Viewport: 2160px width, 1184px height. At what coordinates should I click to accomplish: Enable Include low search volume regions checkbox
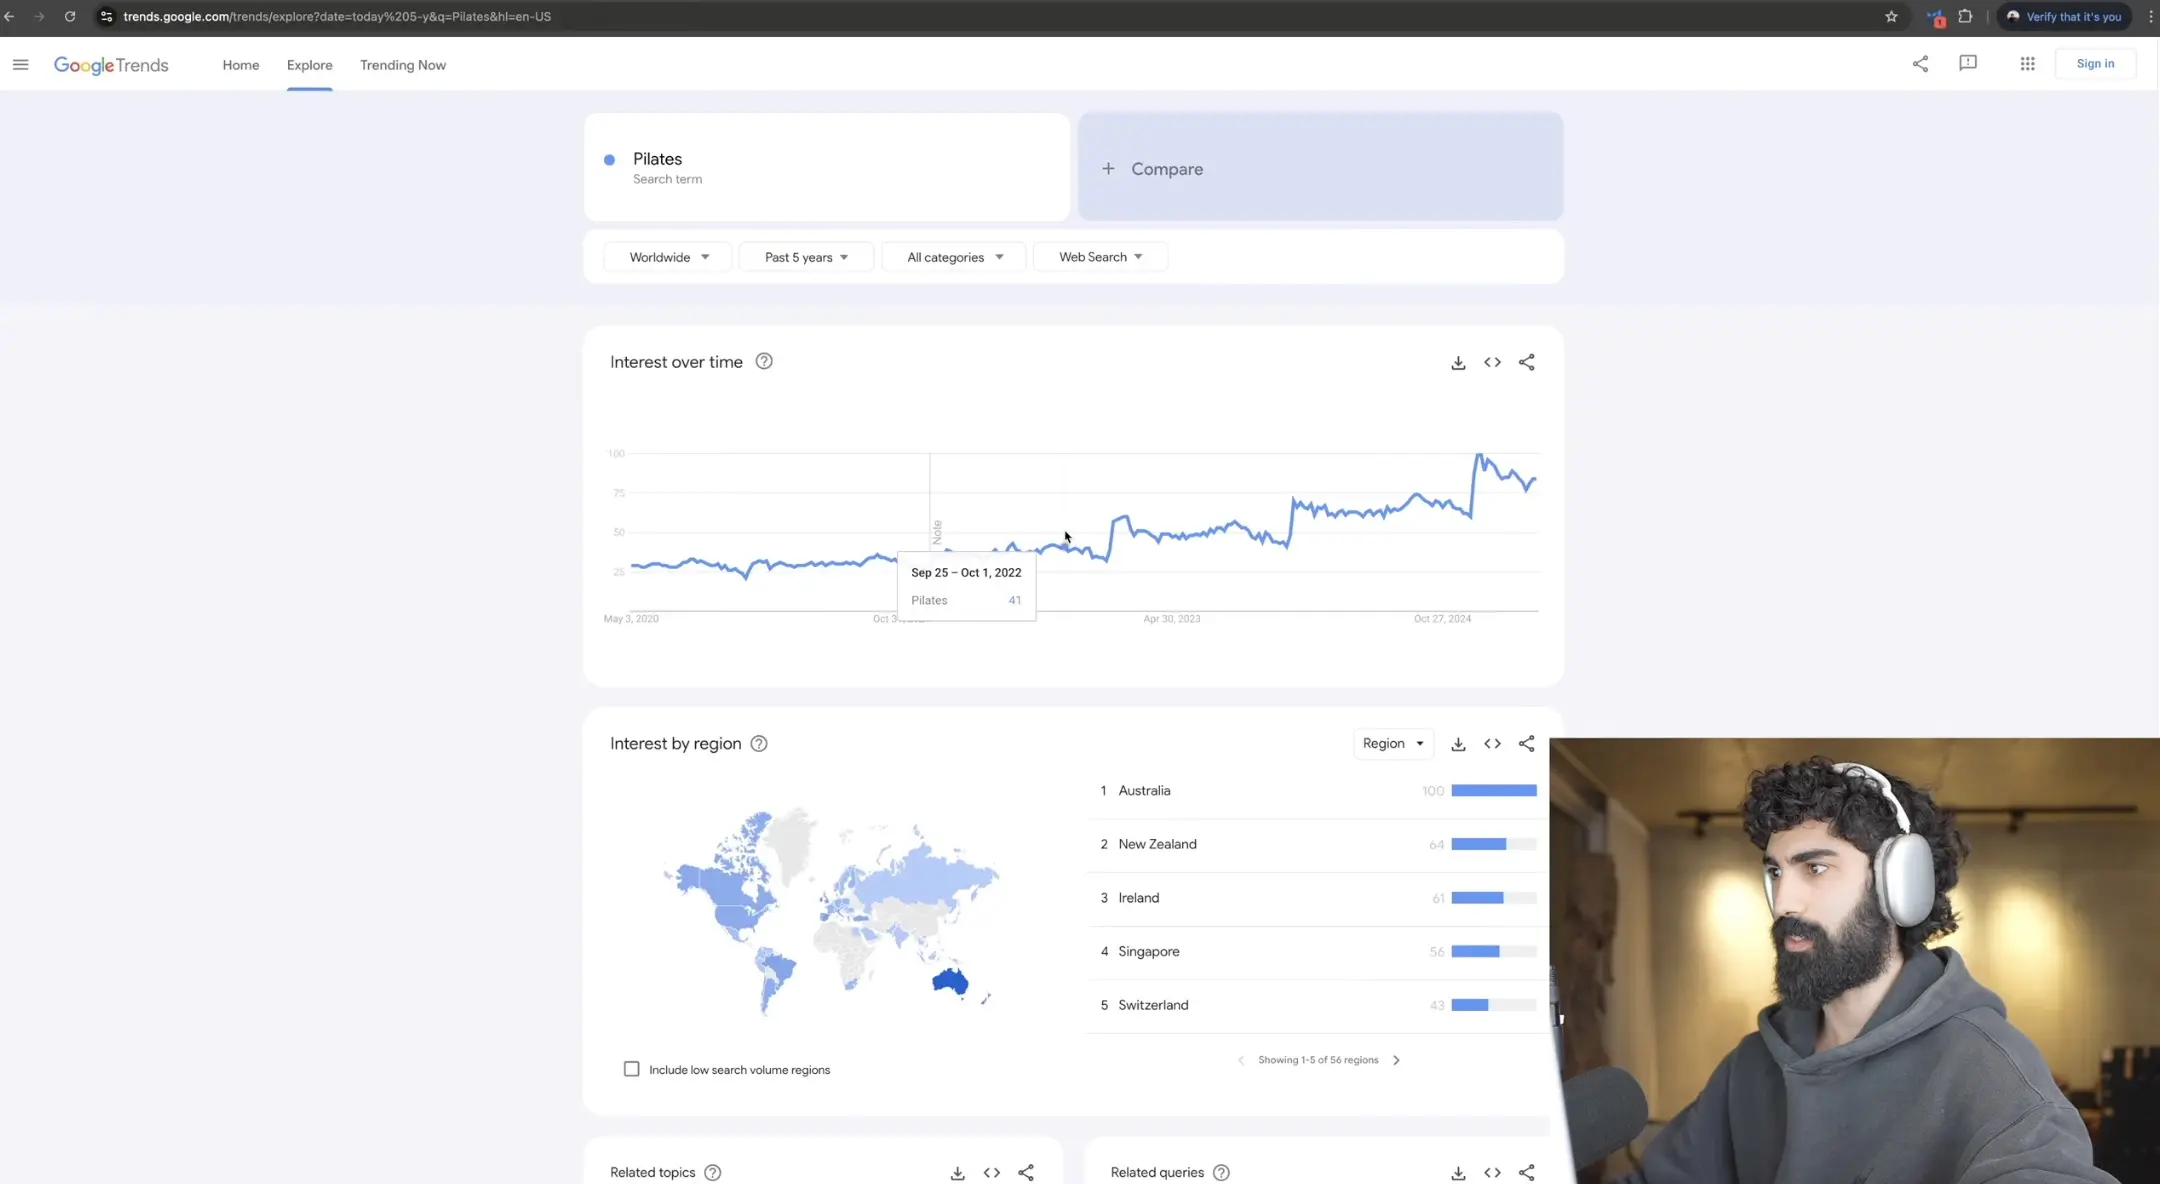point(631,1069)
